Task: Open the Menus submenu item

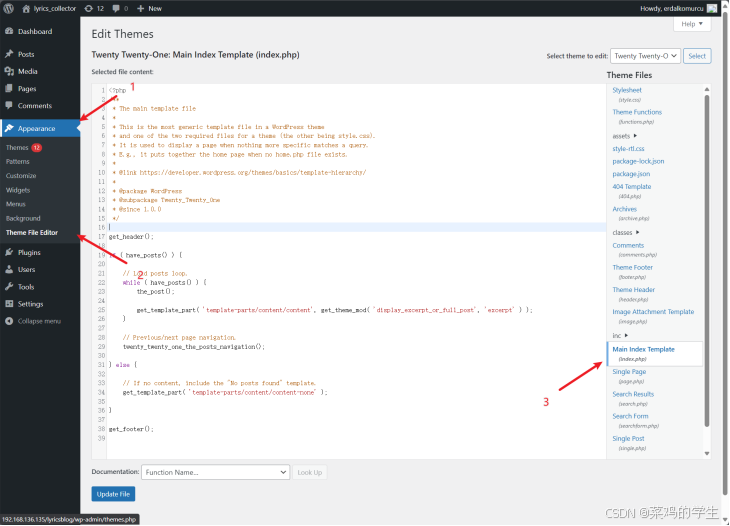Action: pos(15,204)
